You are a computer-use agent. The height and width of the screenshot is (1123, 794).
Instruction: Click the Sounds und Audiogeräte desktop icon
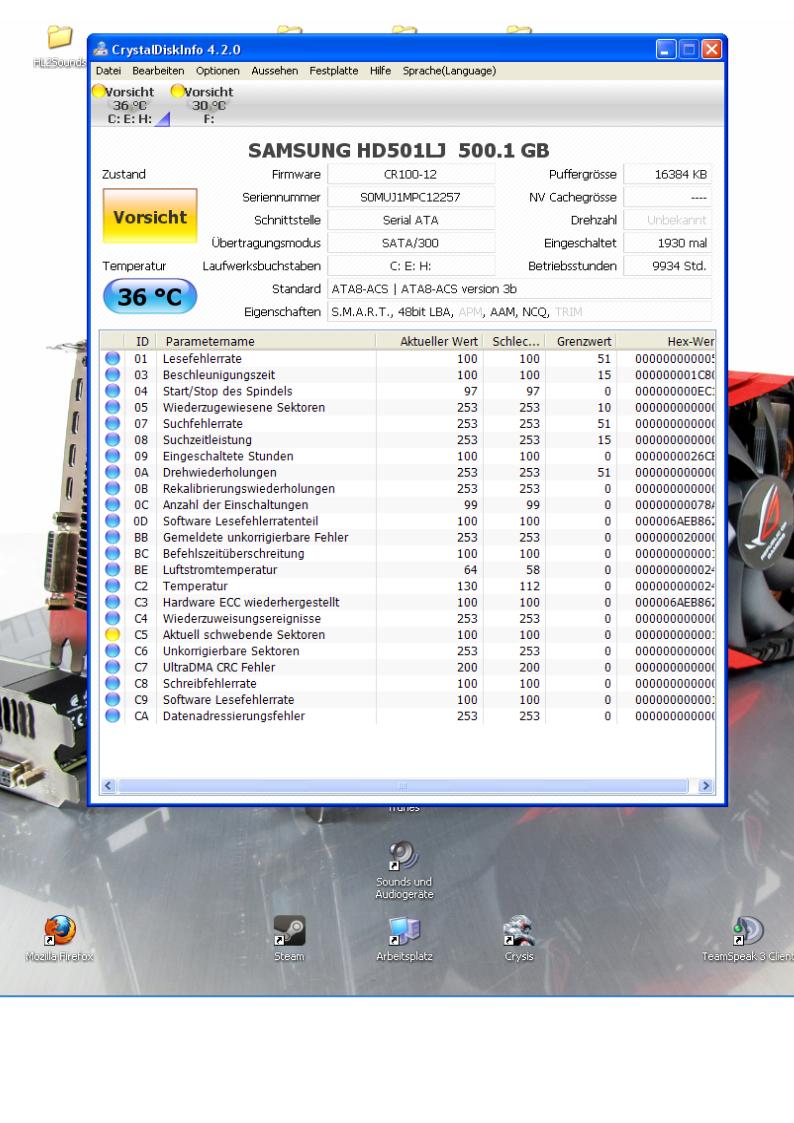pyautogui.click(x=404, y=869)
